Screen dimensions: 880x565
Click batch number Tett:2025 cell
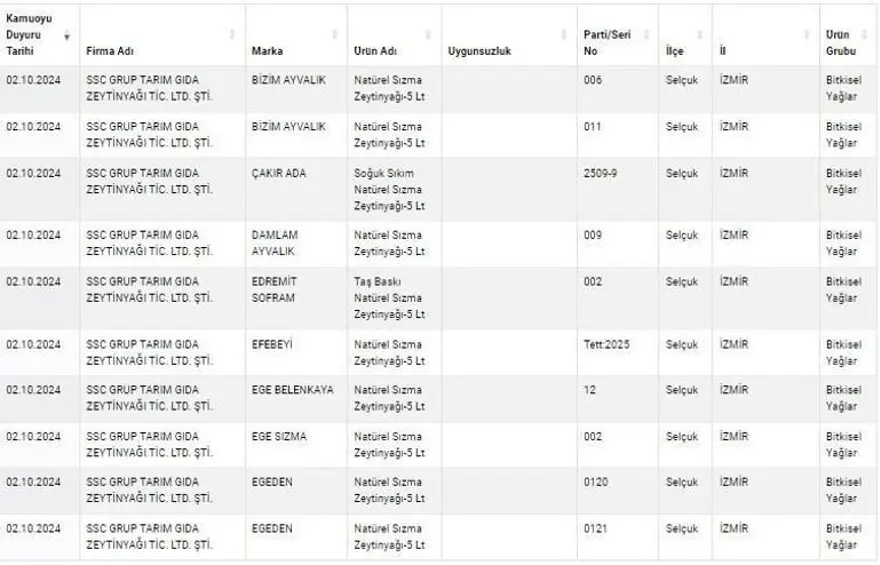point(608,344)
